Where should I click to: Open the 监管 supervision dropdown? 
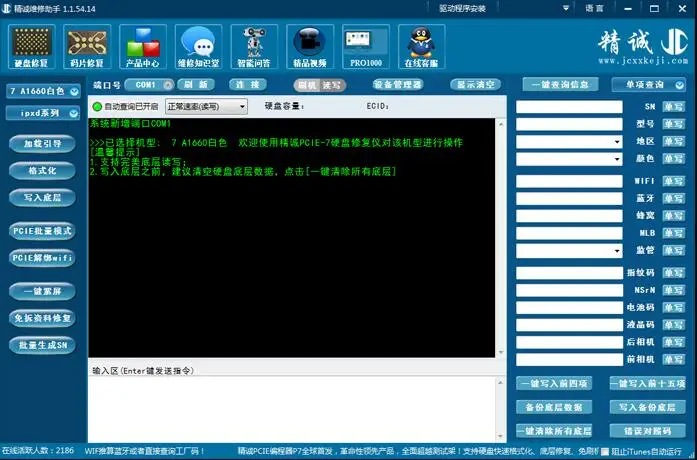click(569, 251)
